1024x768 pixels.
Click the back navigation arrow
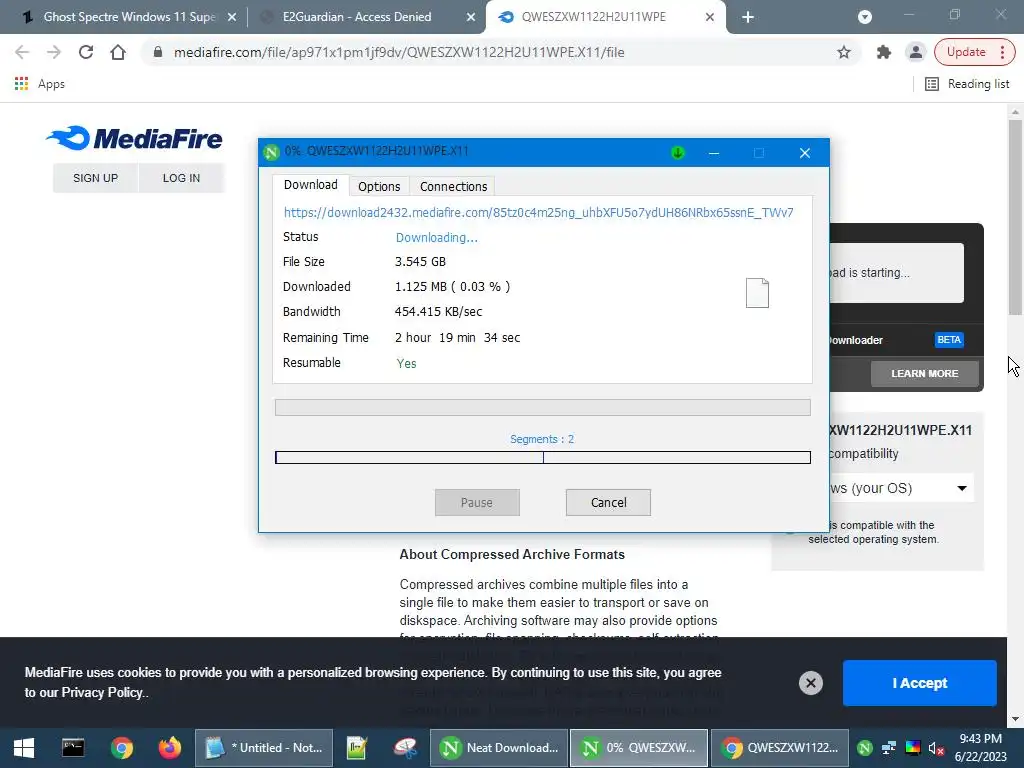[22, 52]
